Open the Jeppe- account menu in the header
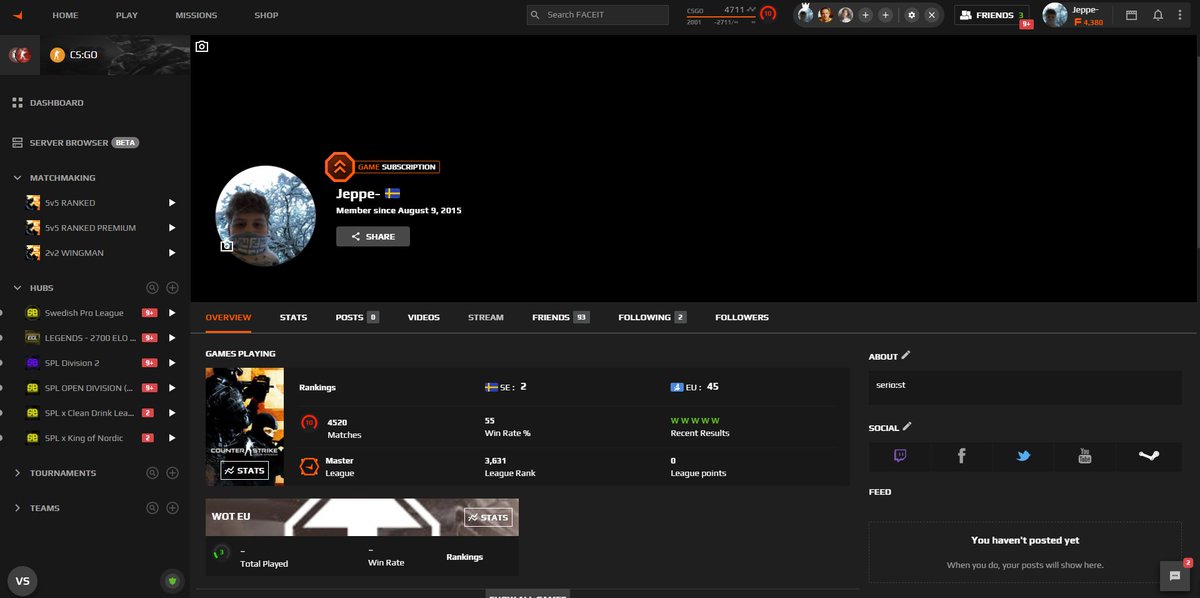Viewport: 1200px width, 598px height. 1075,15
